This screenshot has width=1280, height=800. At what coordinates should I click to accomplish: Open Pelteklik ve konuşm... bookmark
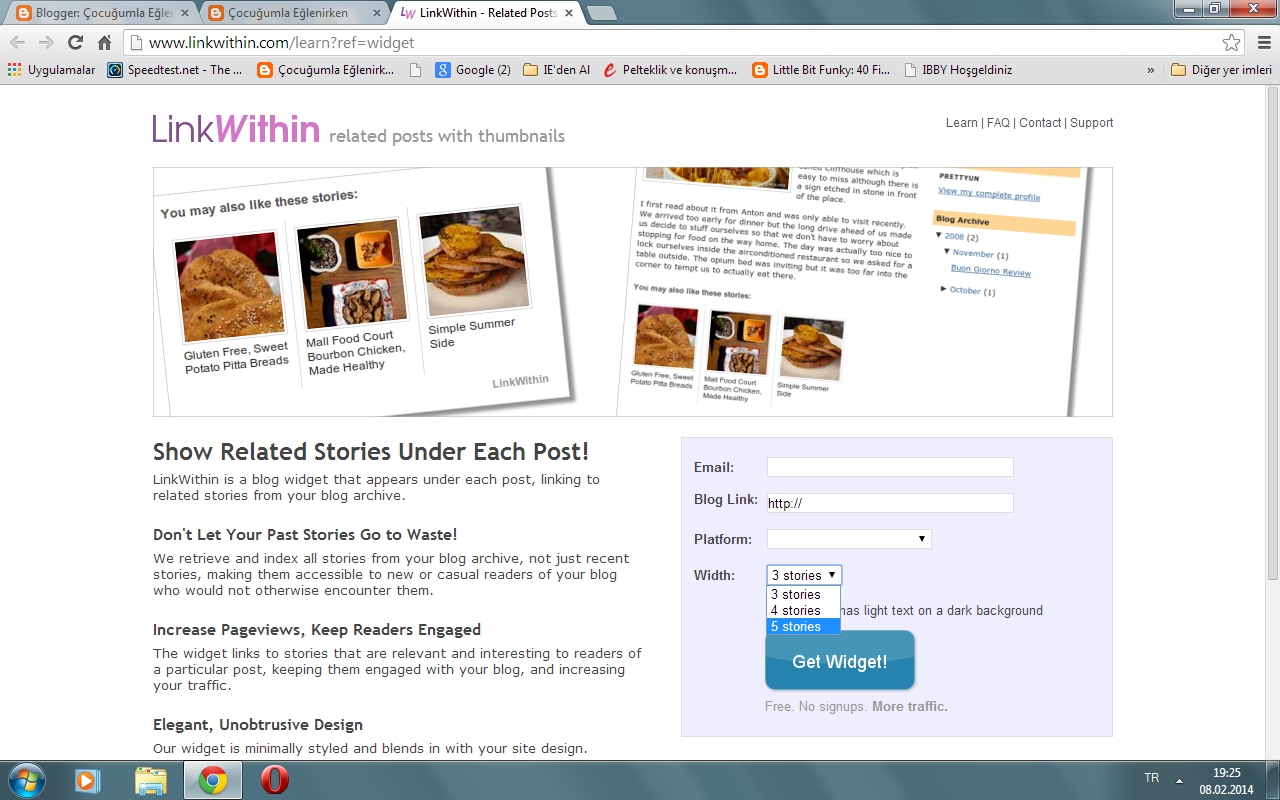point(671,70)
